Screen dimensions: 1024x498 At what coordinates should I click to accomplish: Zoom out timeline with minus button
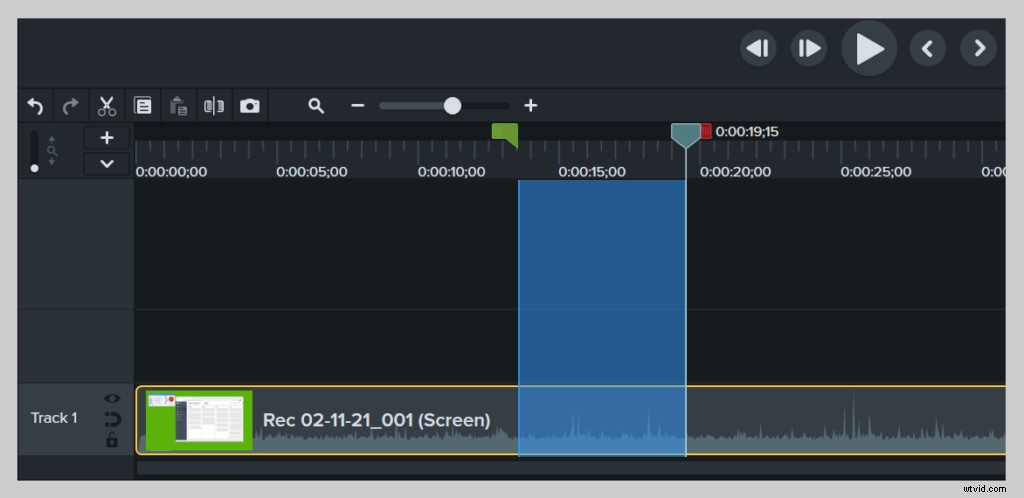click(357, 105)
